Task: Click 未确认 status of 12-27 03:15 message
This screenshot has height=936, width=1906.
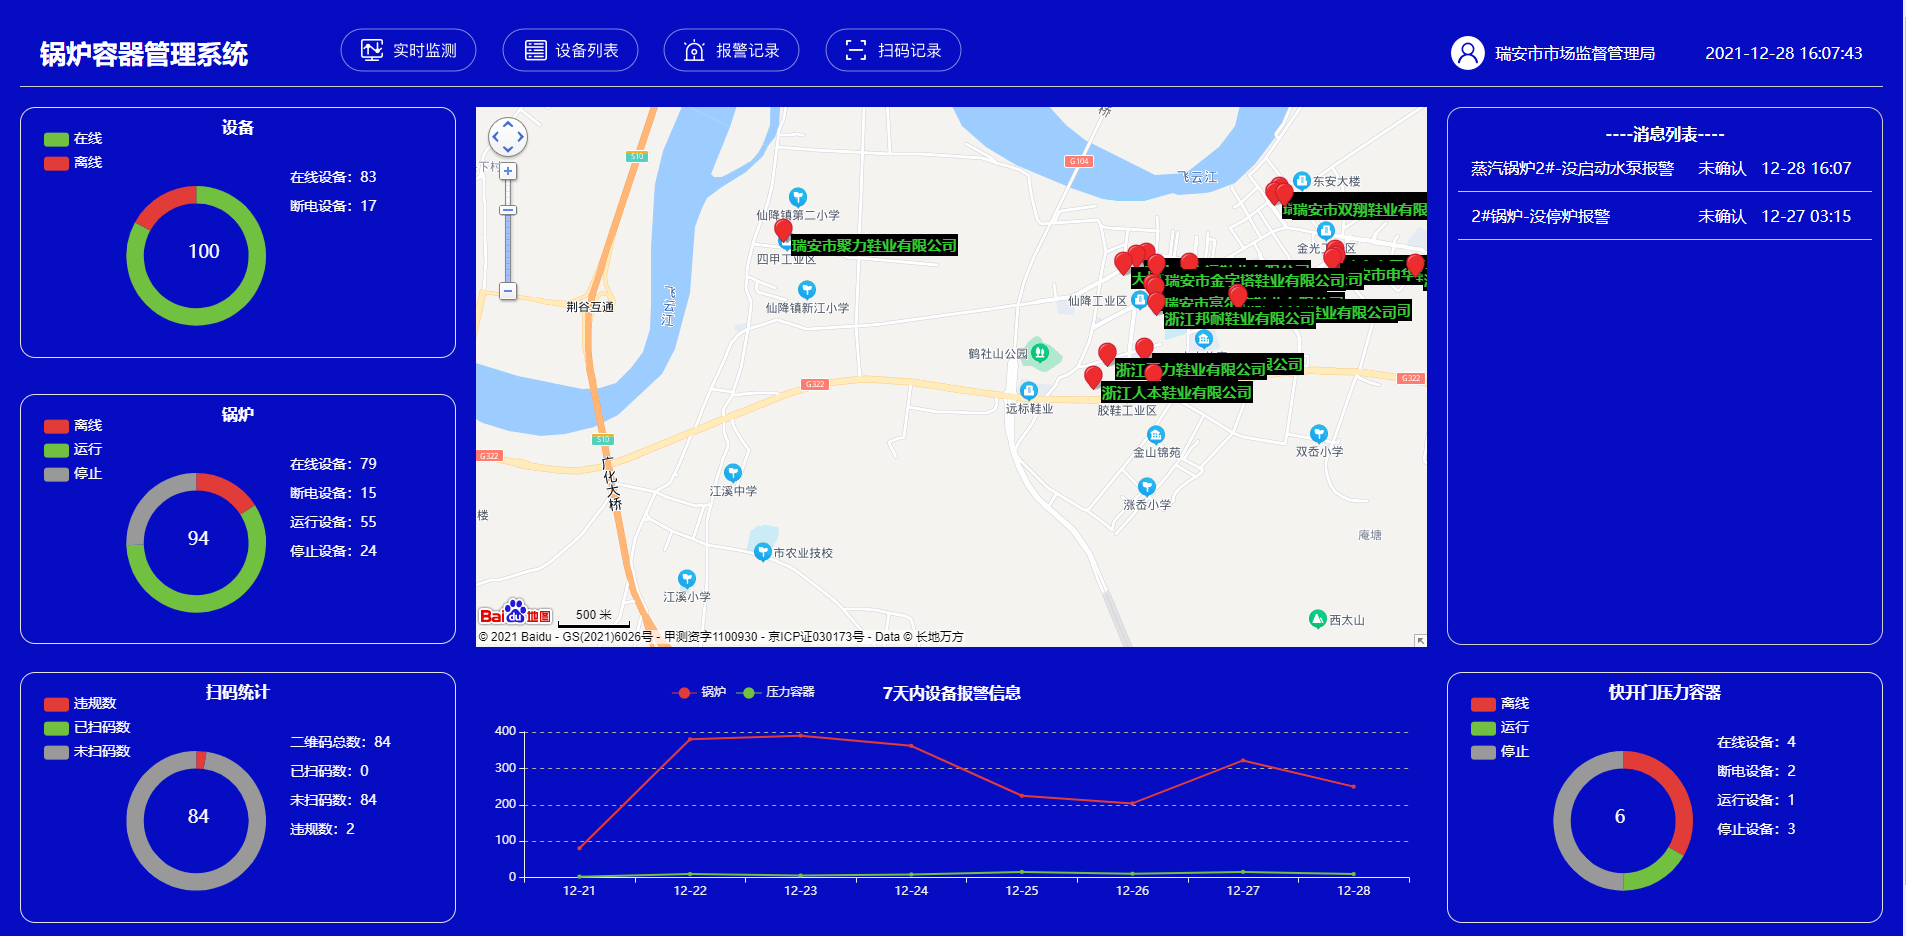Action: 1722,216
